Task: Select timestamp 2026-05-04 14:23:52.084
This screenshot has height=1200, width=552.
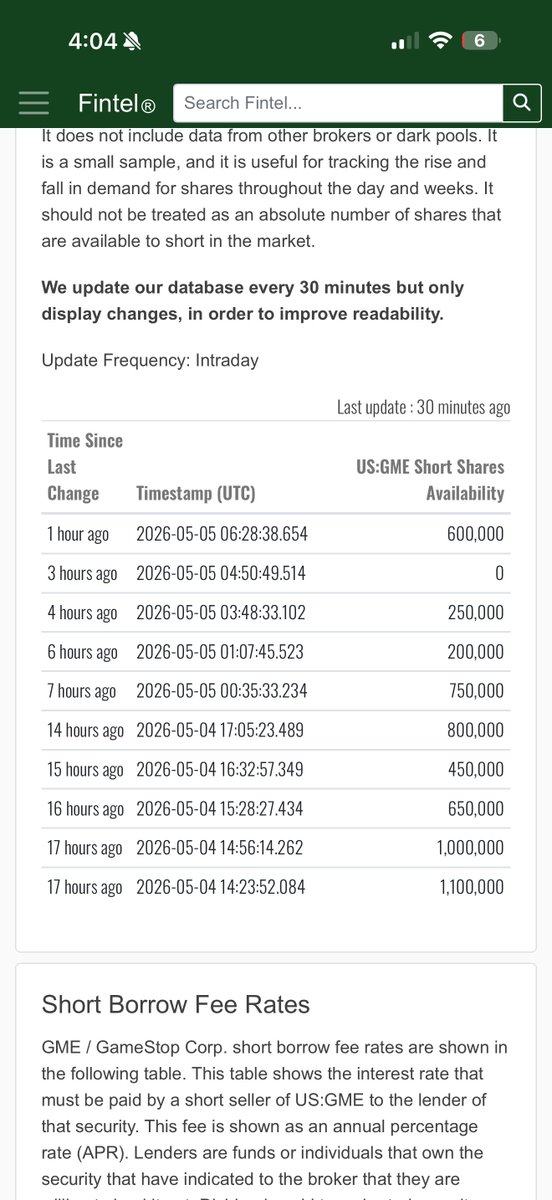Action: click(x=221, y=887)
